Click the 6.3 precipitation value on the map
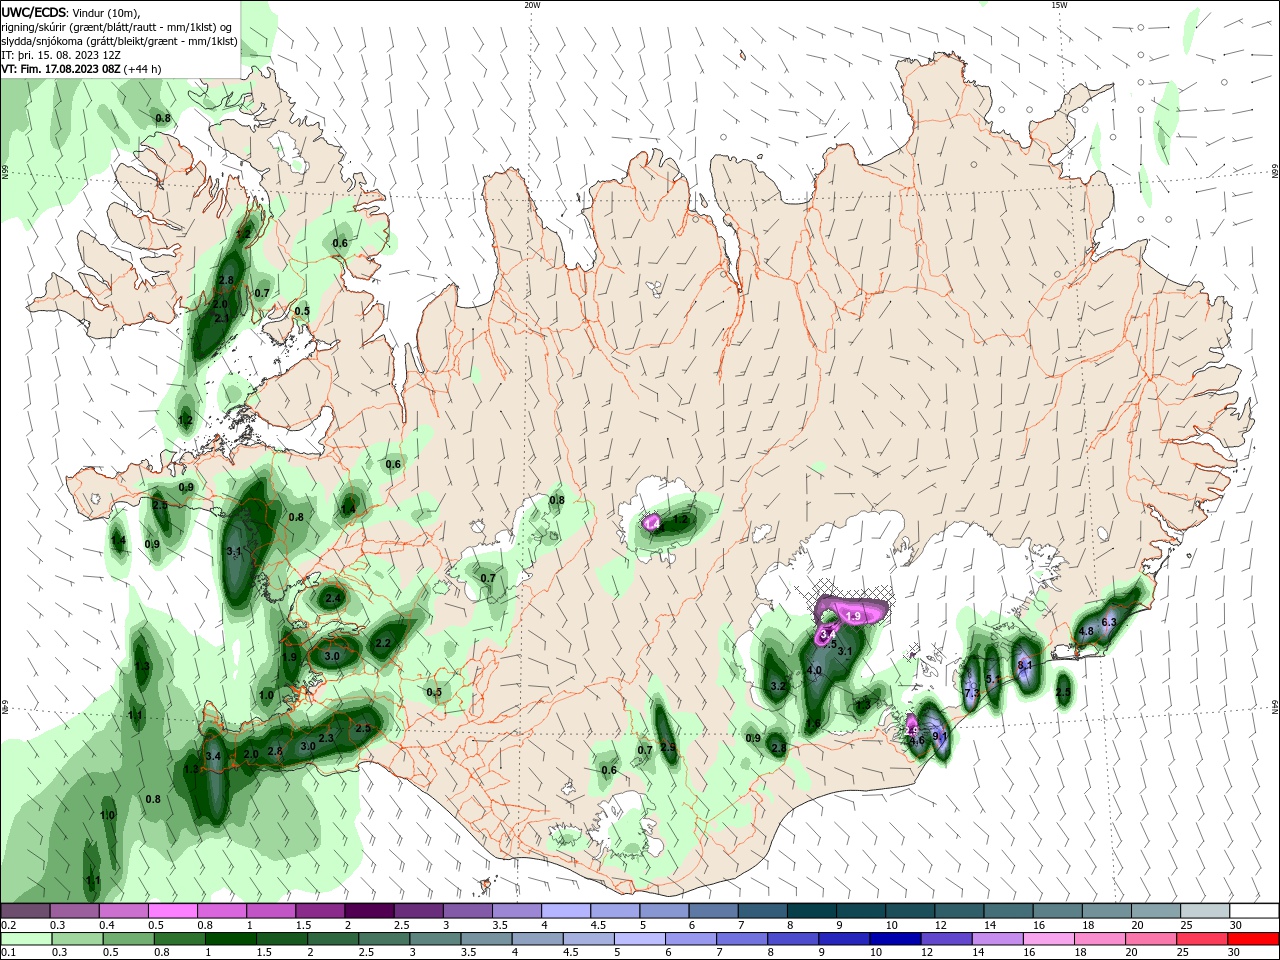This screenshot has width=1280, height=960. (1108, 622)
